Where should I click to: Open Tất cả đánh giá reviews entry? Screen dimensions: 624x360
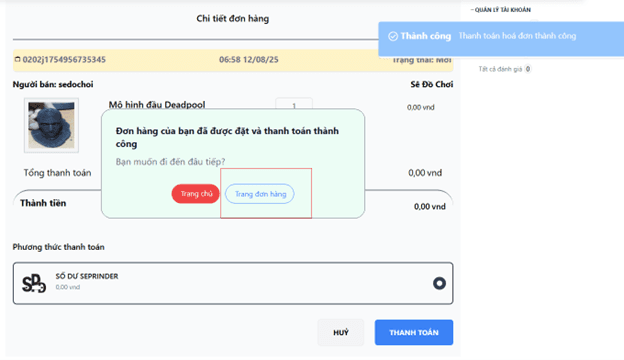[504, 69]
